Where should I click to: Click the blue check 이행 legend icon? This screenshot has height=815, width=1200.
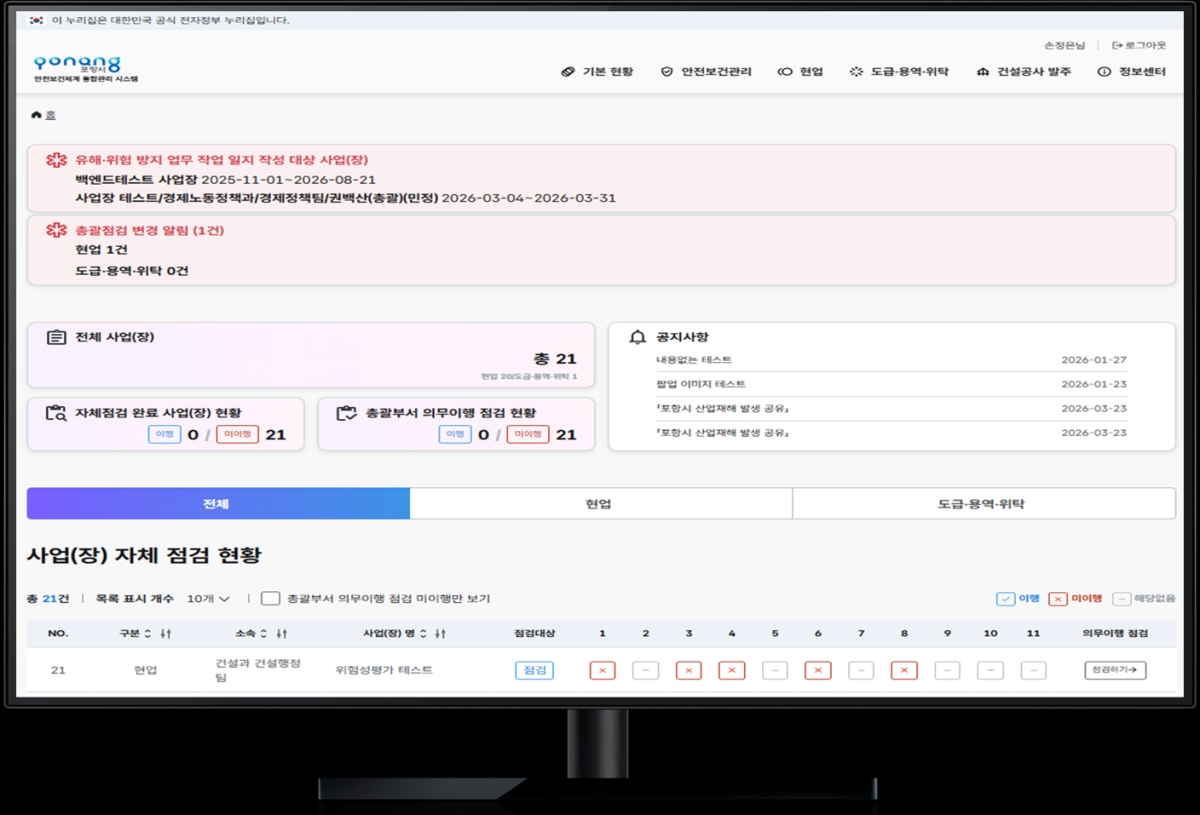tap(1005, 599)
